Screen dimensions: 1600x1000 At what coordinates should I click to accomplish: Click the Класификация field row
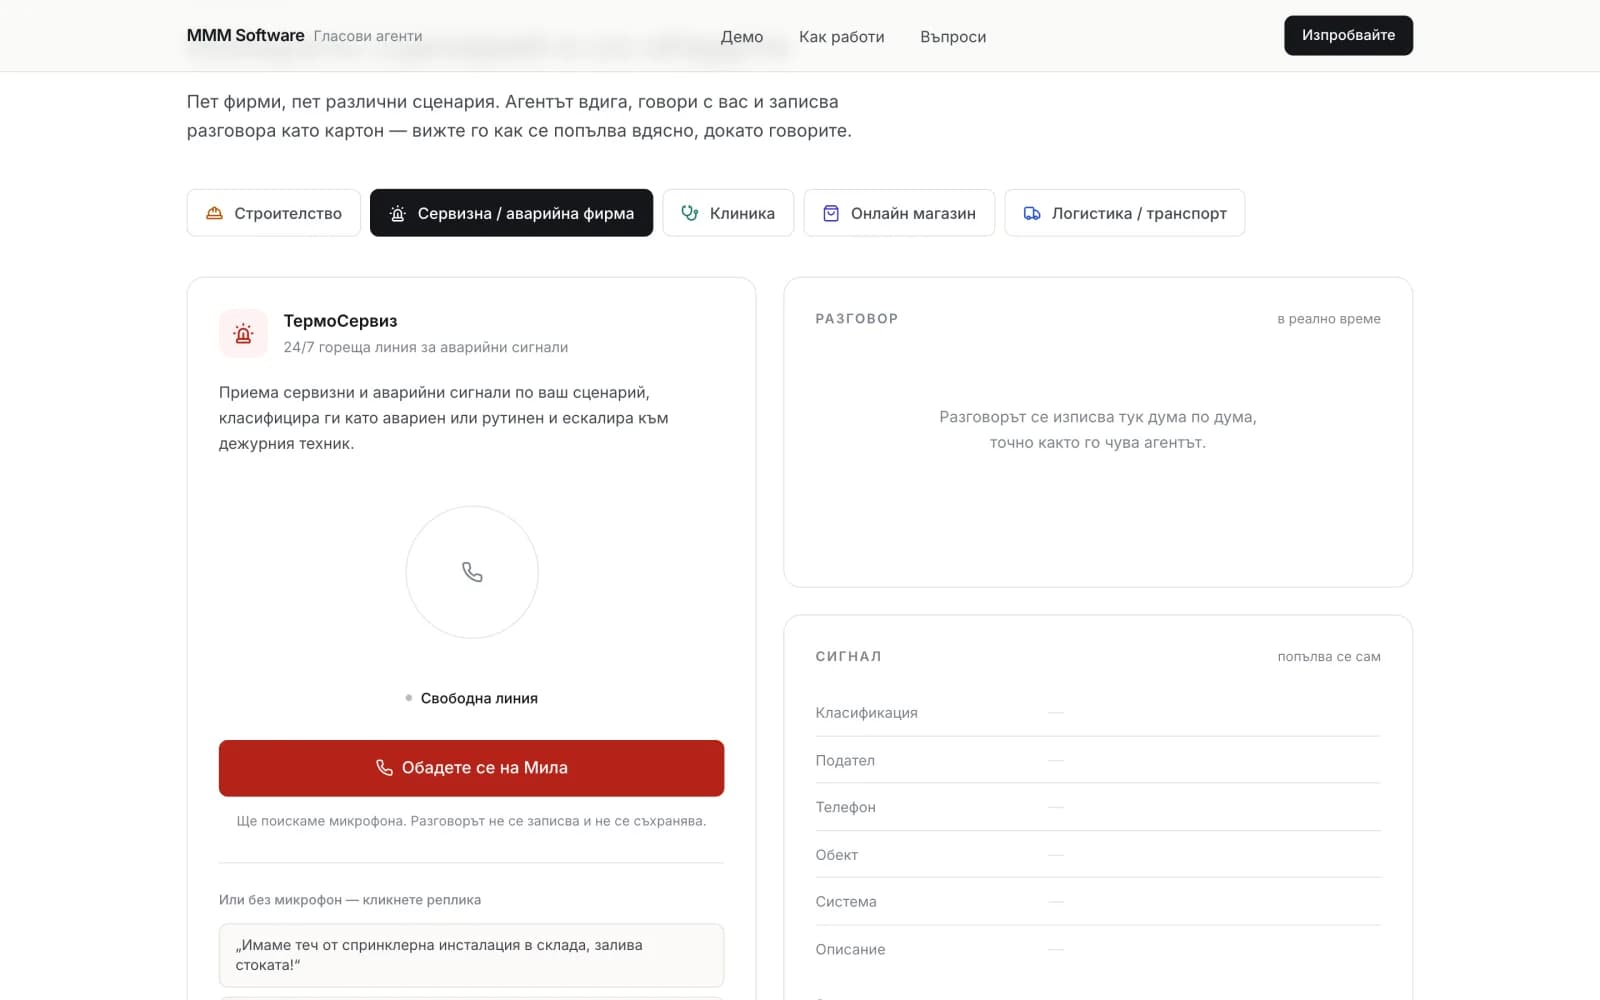pos(1098,712)
